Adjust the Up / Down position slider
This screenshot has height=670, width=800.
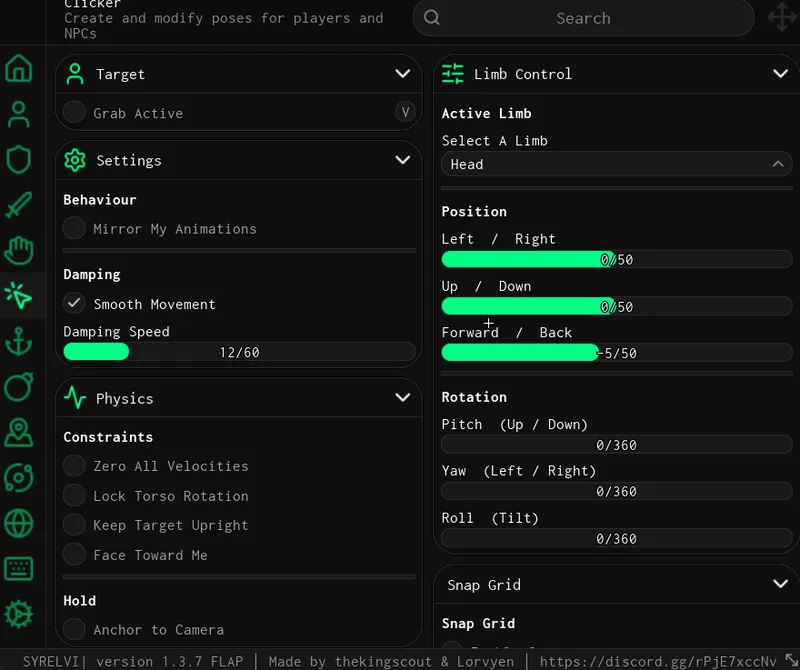(616, 306)
